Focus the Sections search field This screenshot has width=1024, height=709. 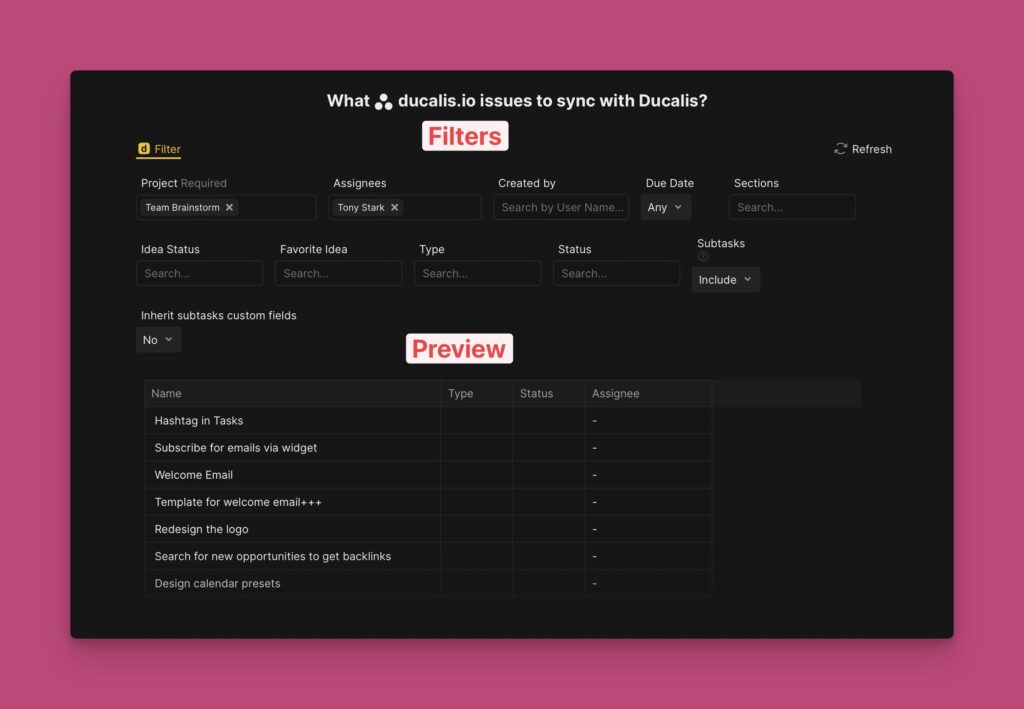[x=792, y=207]
